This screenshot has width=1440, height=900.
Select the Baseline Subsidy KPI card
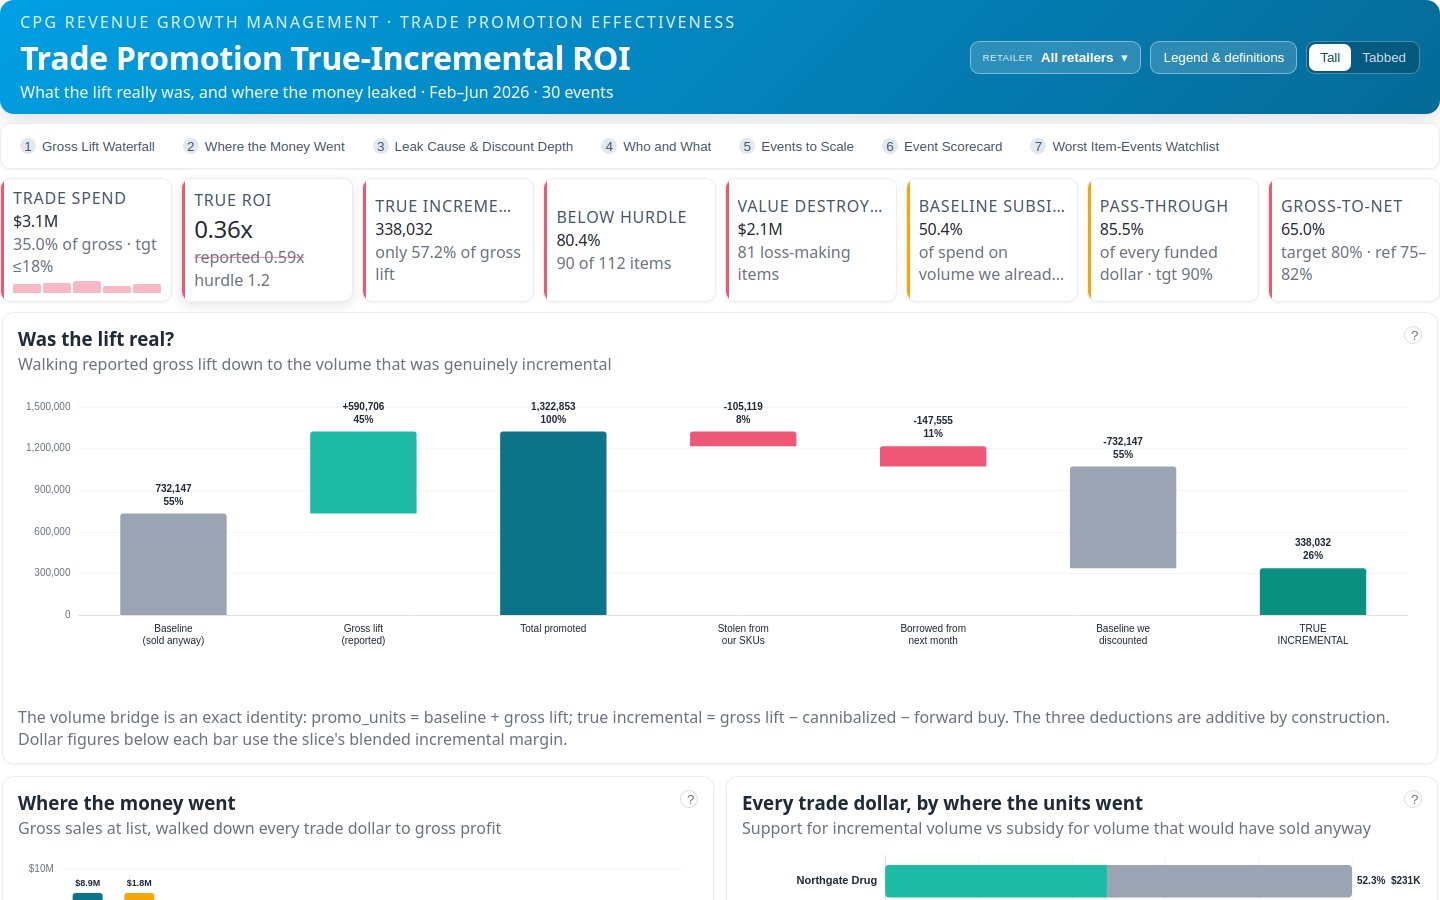pyautogui.click(x=992, y=240)
